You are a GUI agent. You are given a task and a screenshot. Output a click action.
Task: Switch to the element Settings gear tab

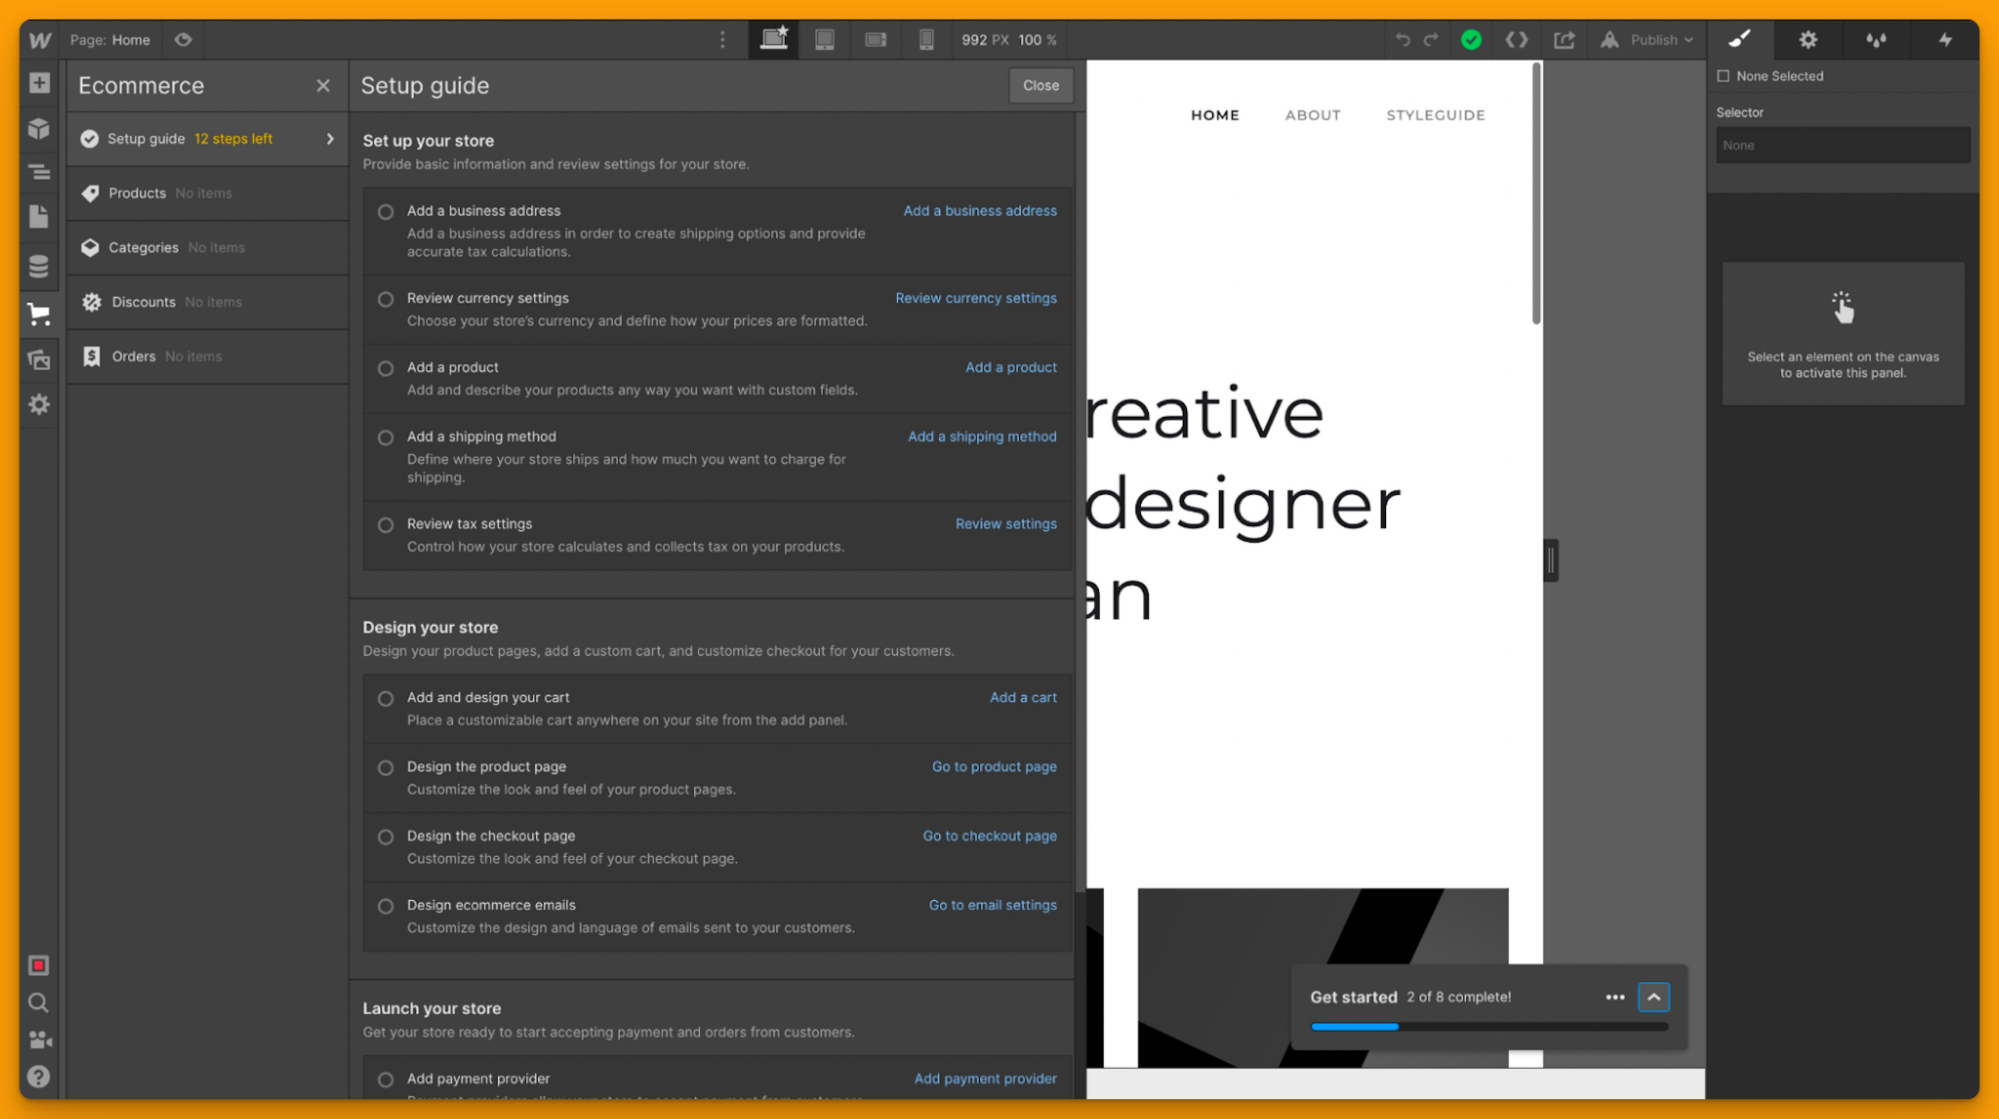click(1808, 40)
